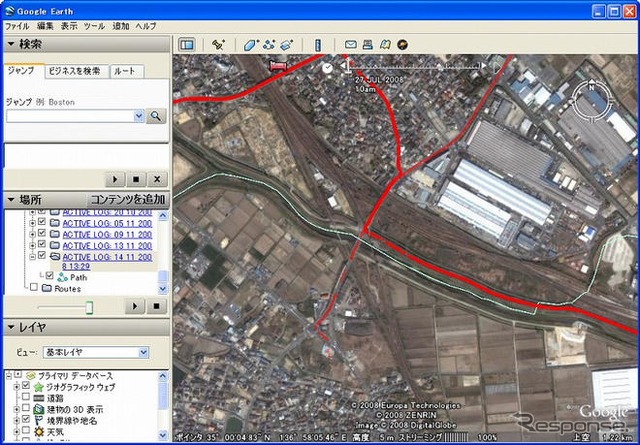This screenshot has height=445, width=640.
Task: Uncheck ACTIVE LOG: 09 11 200 checkbox
Action: (x=42, y=233)
